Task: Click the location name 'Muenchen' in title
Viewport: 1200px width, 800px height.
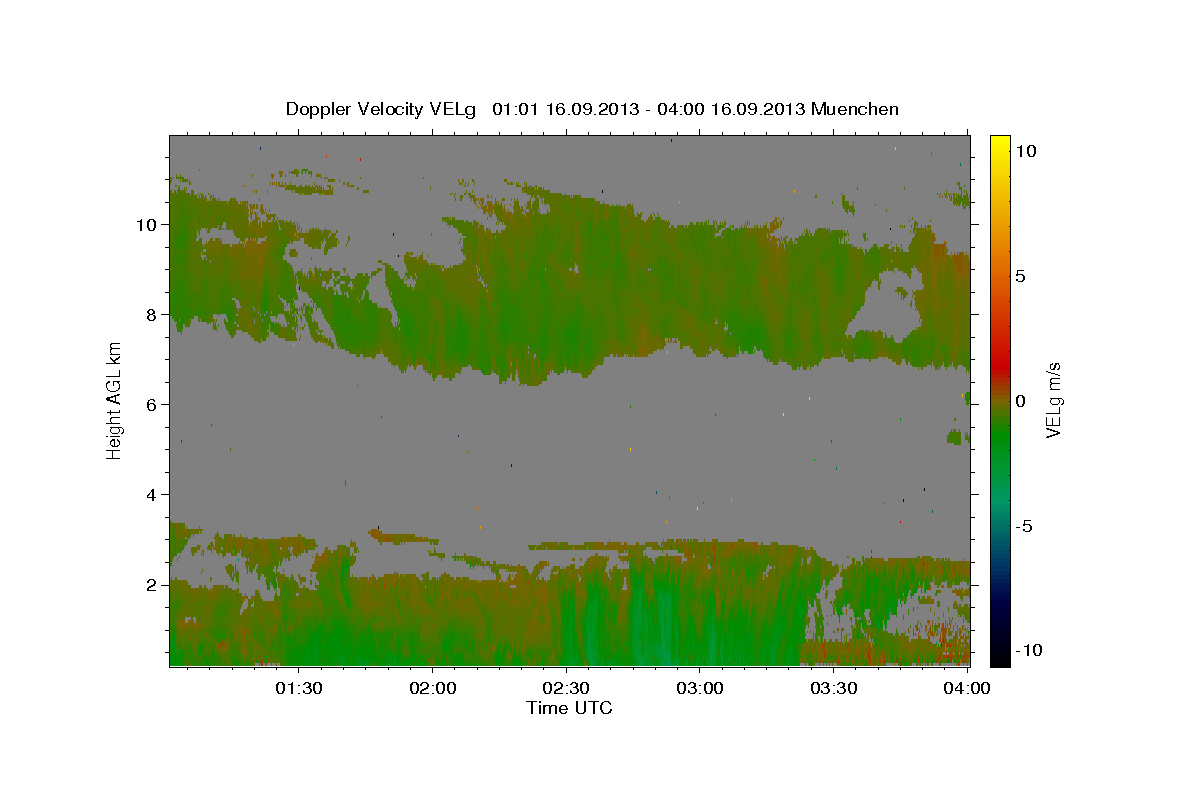Action: pos(854,109)
